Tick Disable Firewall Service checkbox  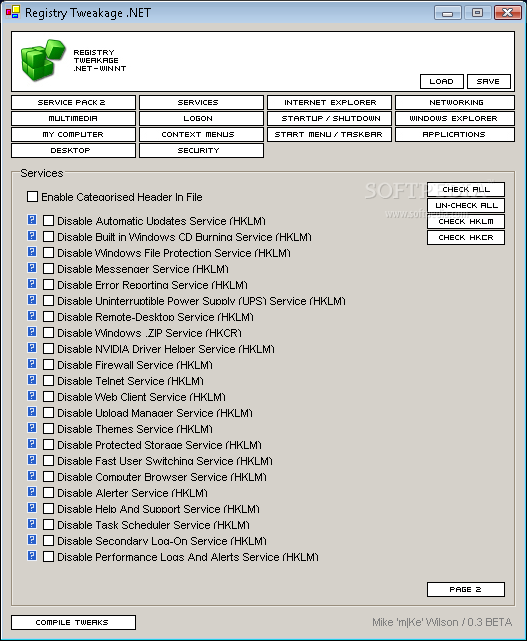(x=48, y=365)
